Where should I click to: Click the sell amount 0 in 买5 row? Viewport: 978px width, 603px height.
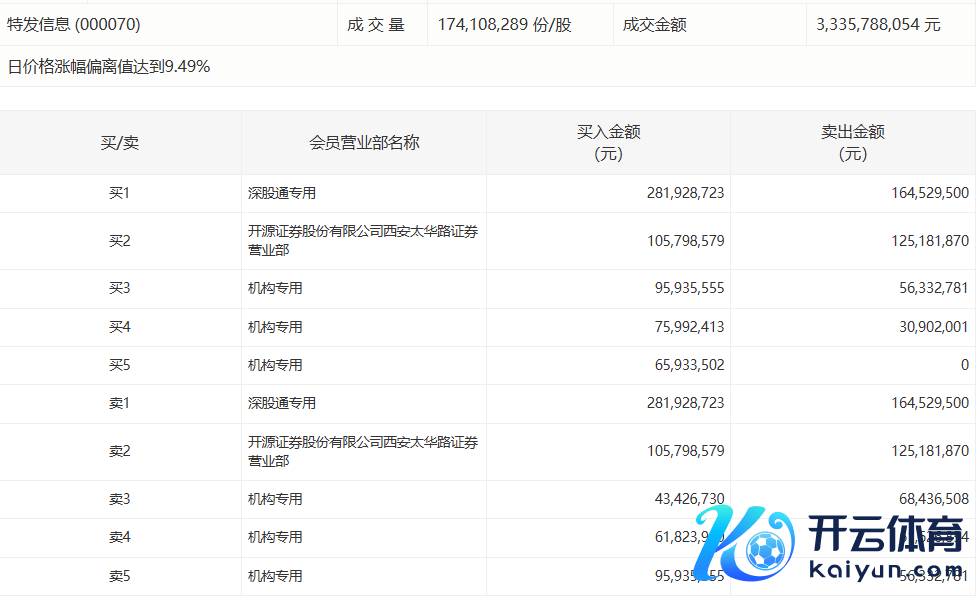(964, 365)
